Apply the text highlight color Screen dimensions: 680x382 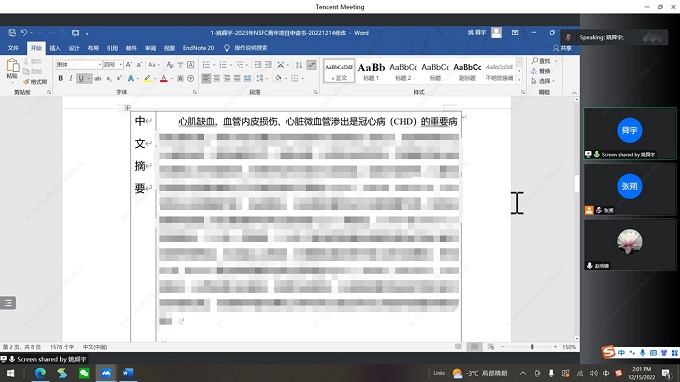[147, 78]
